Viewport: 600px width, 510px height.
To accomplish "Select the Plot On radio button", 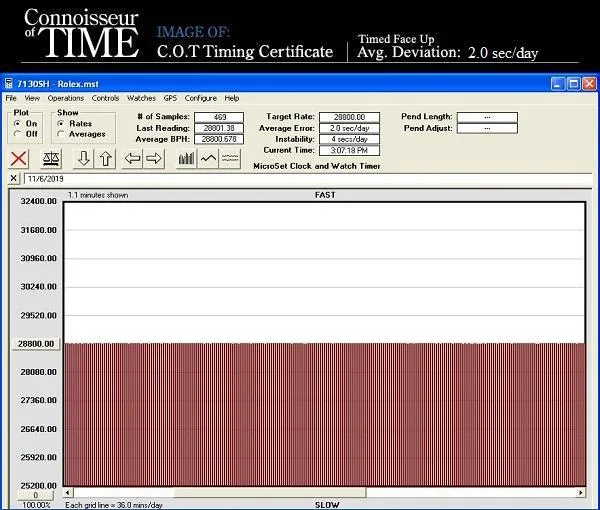I will point(17,124).
